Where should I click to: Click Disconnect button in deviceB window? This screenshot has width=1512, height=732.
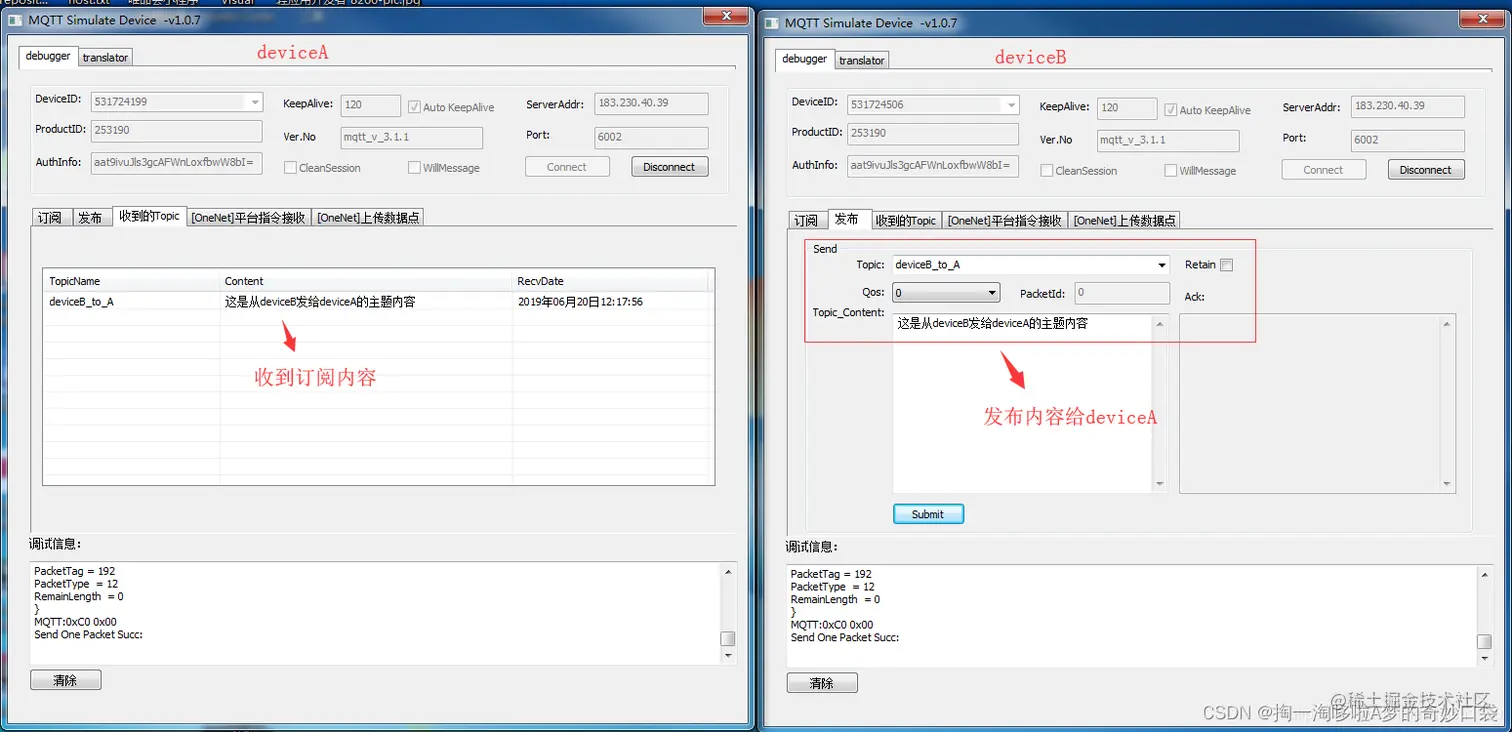[x=1426, y=170]
